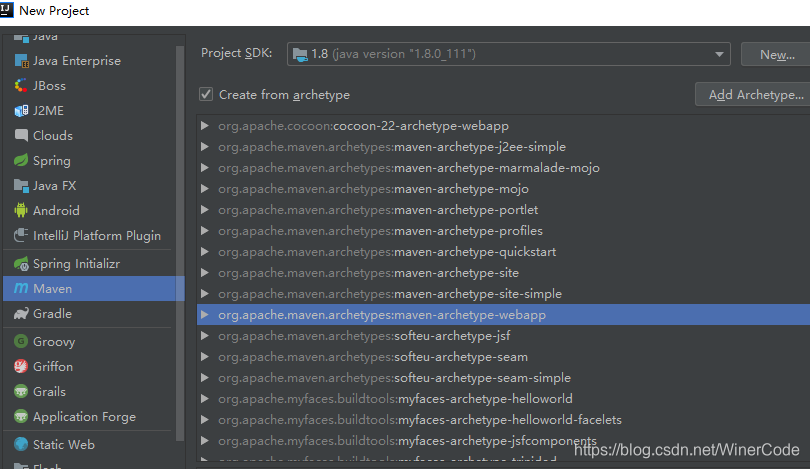Image resolution: width=810 pixels, height=469 pixels.
Task: Click Add Archetype... button
Action: tap(754, 95)
